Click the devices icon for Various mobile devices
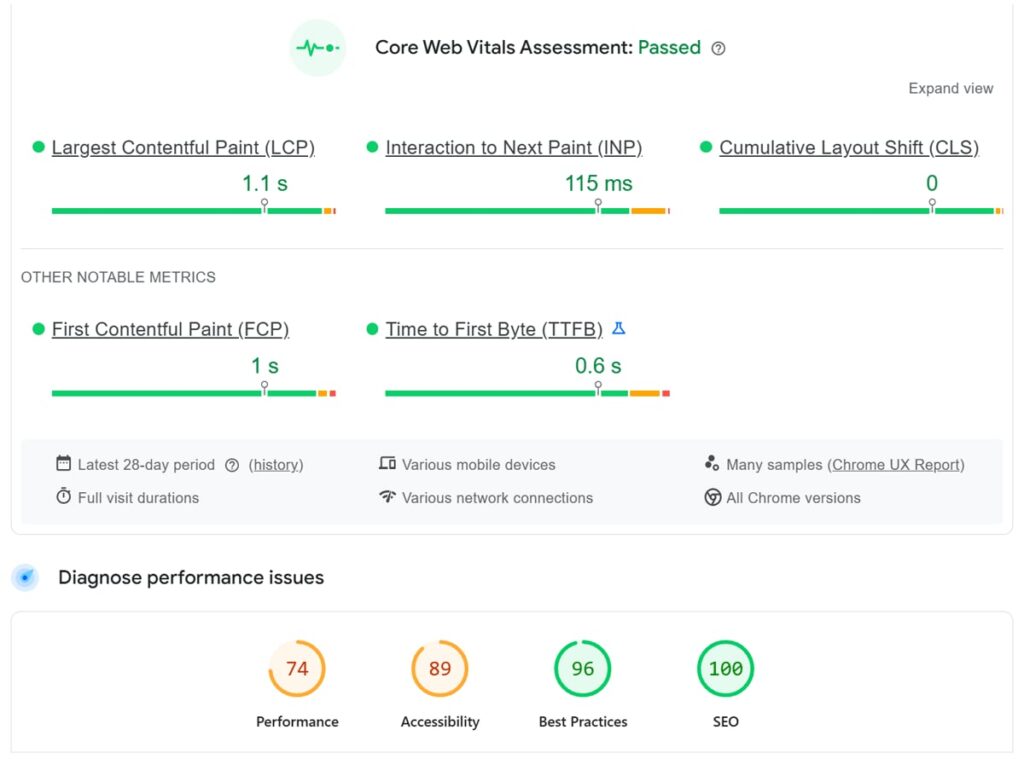1024x759 pixels. (387, 463)
